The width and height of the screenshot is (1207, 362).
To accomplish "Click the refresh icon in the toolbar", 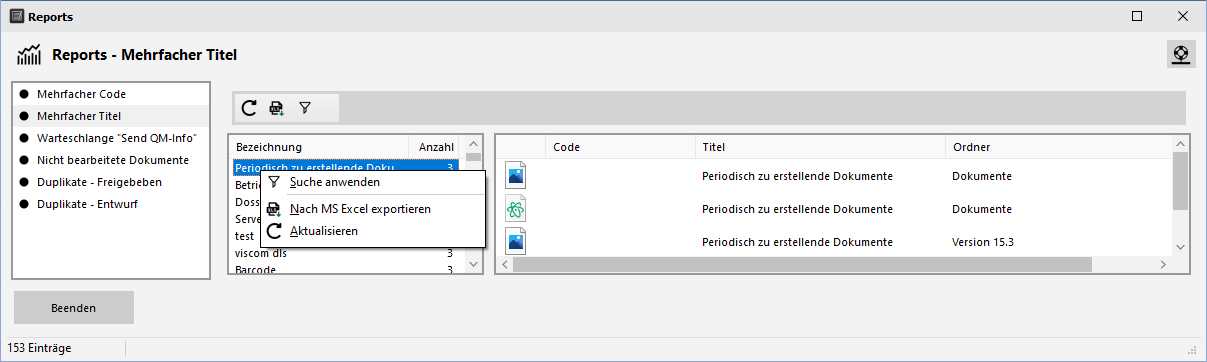I will 250,108.
